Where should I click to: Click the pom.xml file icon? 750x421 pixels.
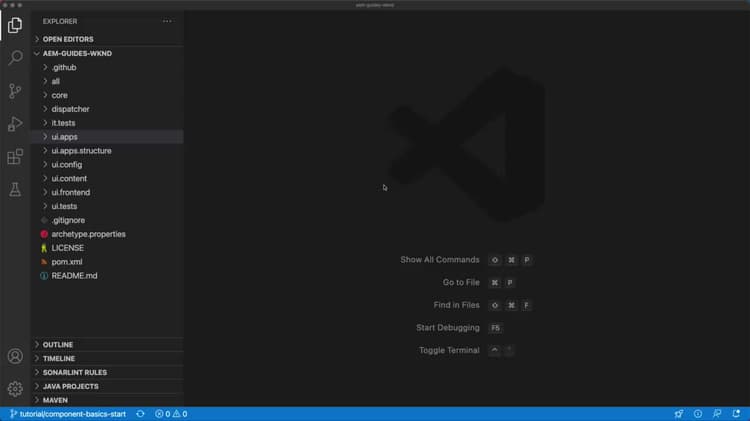44,262
